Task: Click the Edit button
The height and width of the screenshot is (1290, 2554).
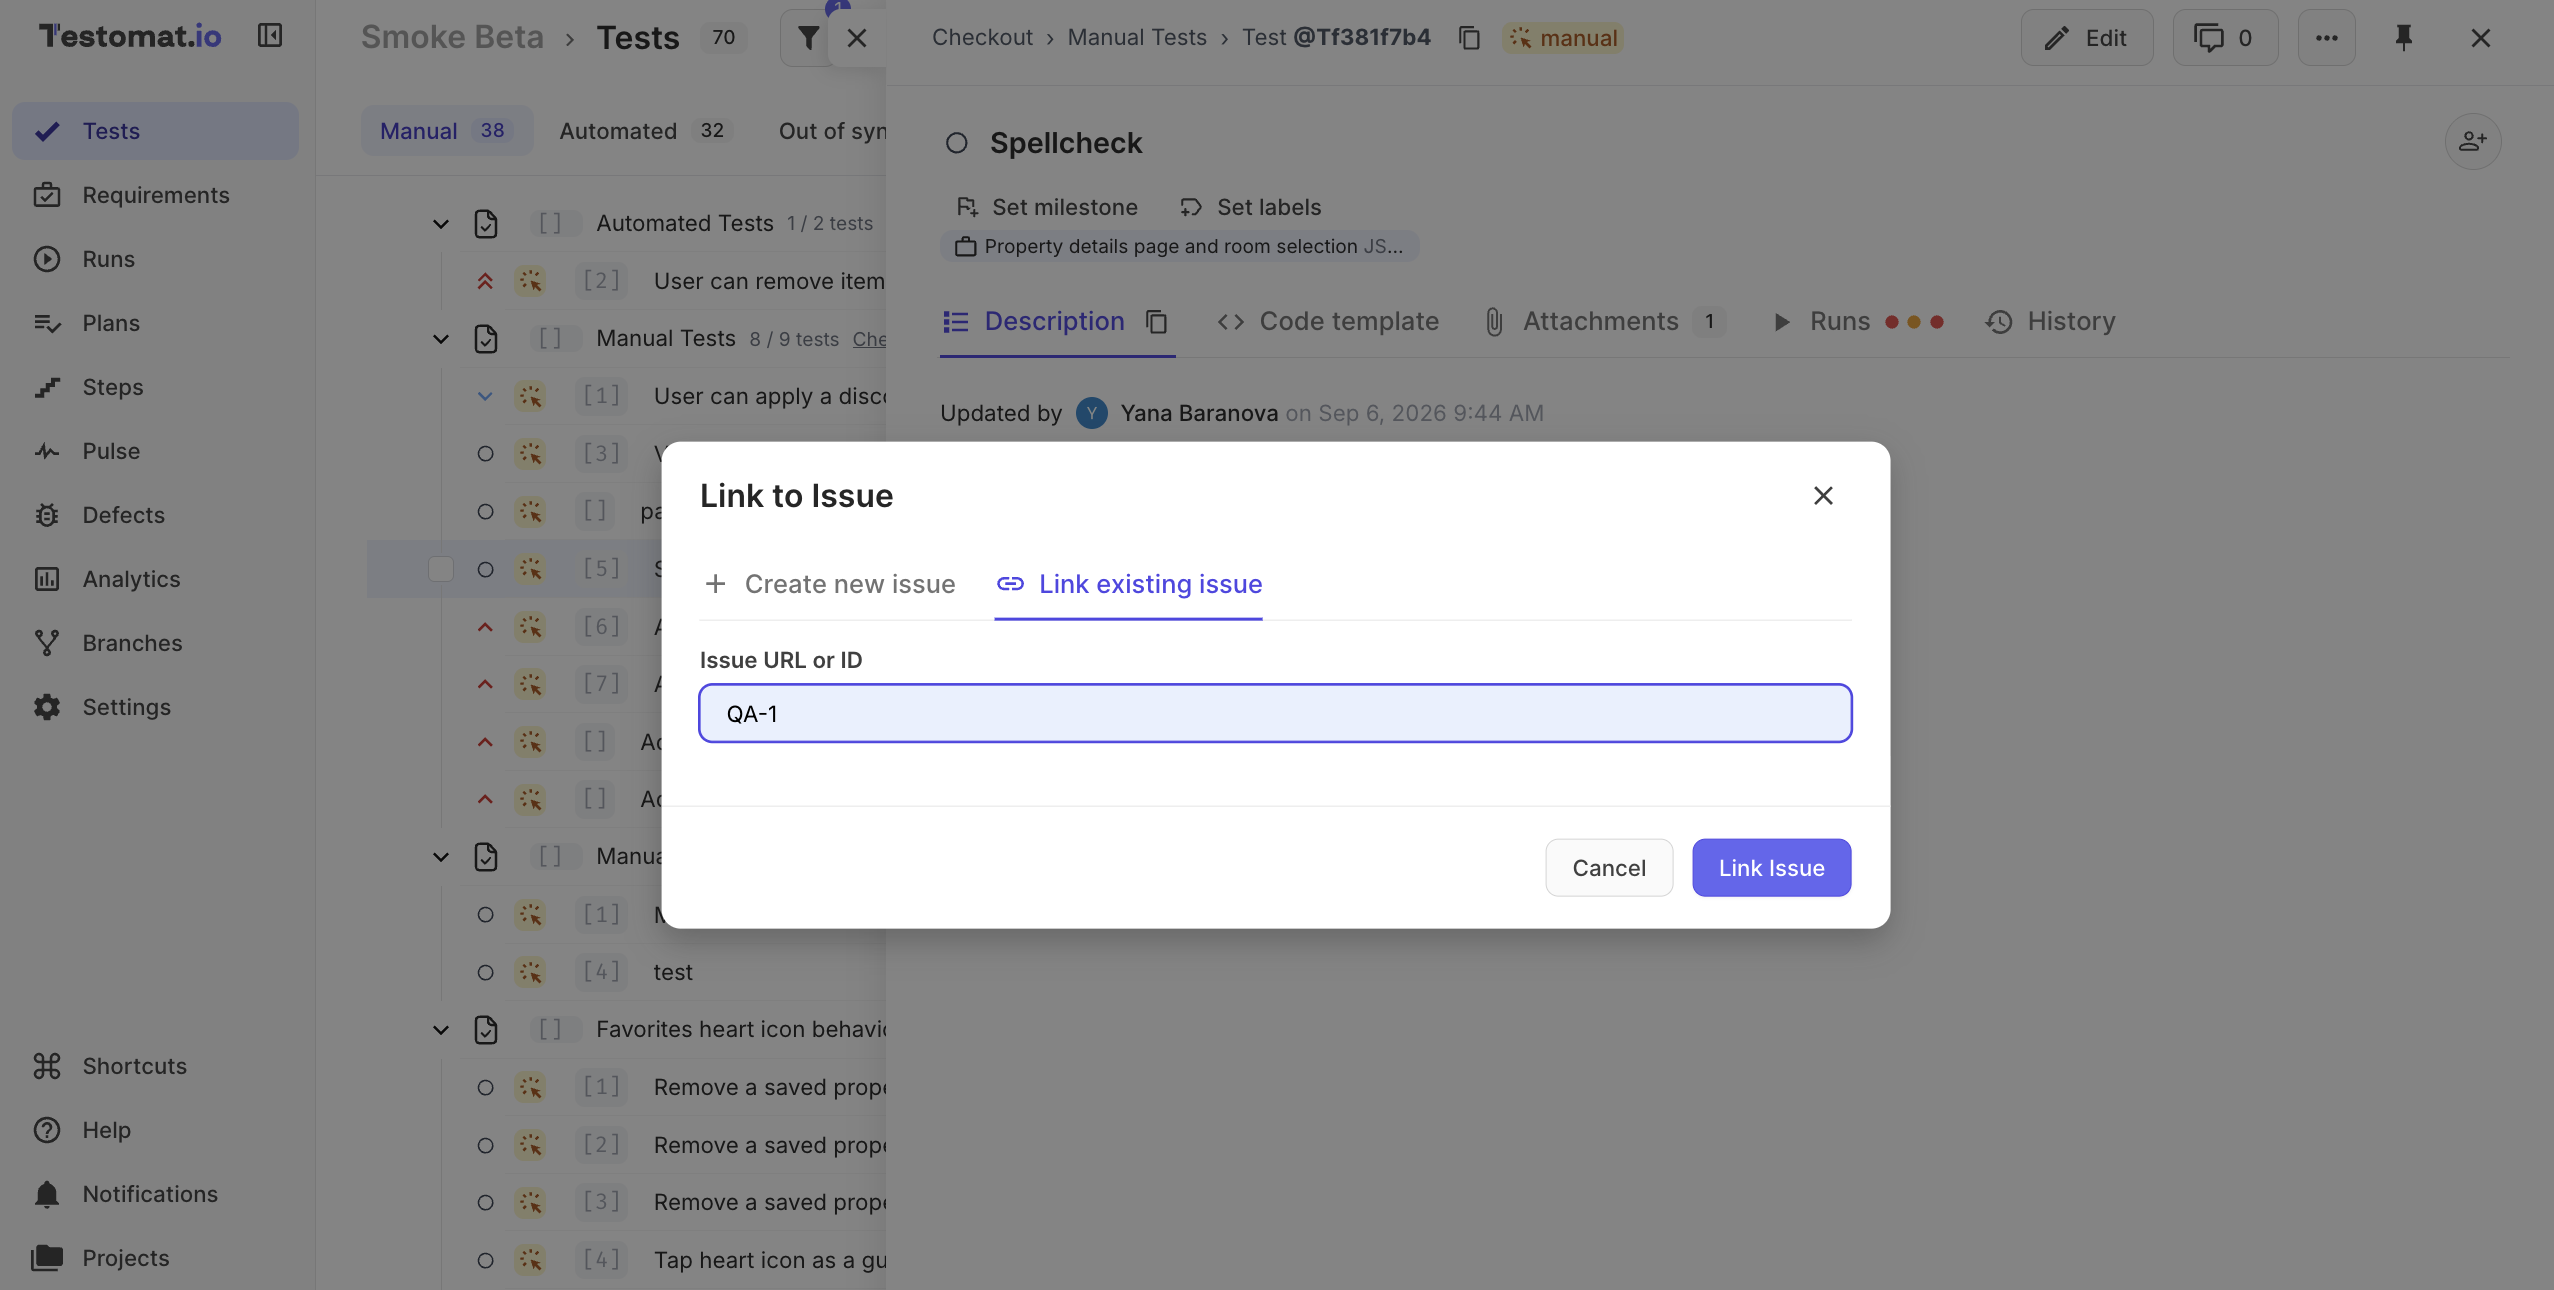Action: 2087,38
